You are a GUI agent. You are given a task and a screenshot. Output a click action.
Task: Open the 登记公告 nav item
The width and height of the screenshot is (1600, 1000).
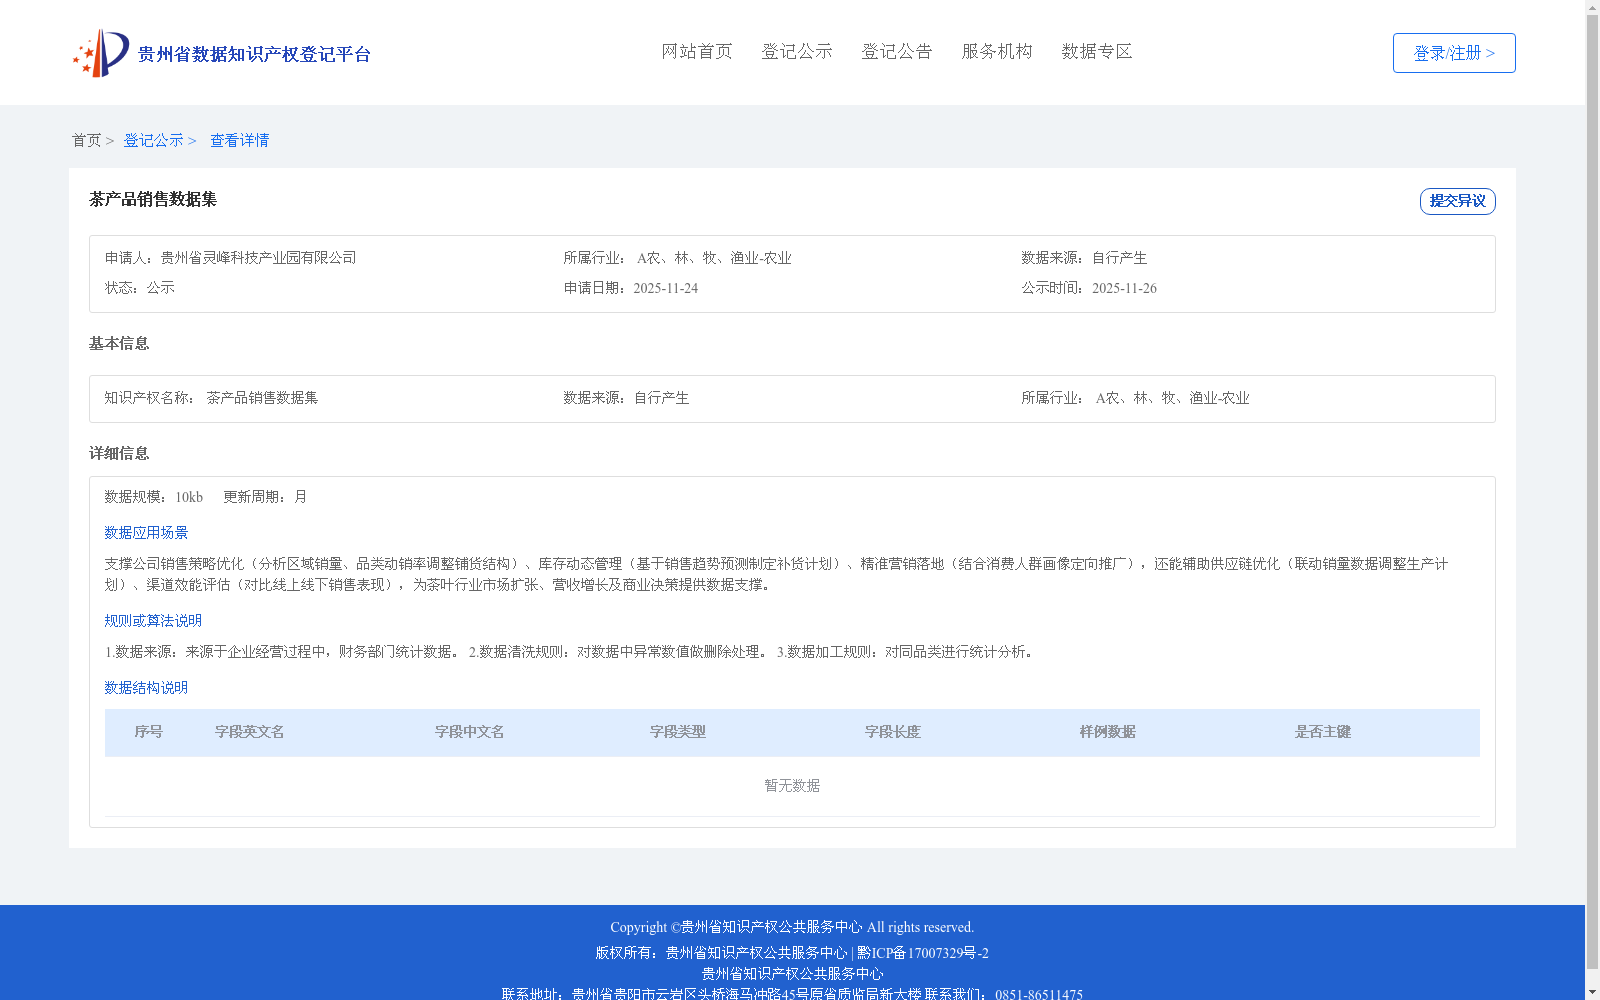point(897,51)
